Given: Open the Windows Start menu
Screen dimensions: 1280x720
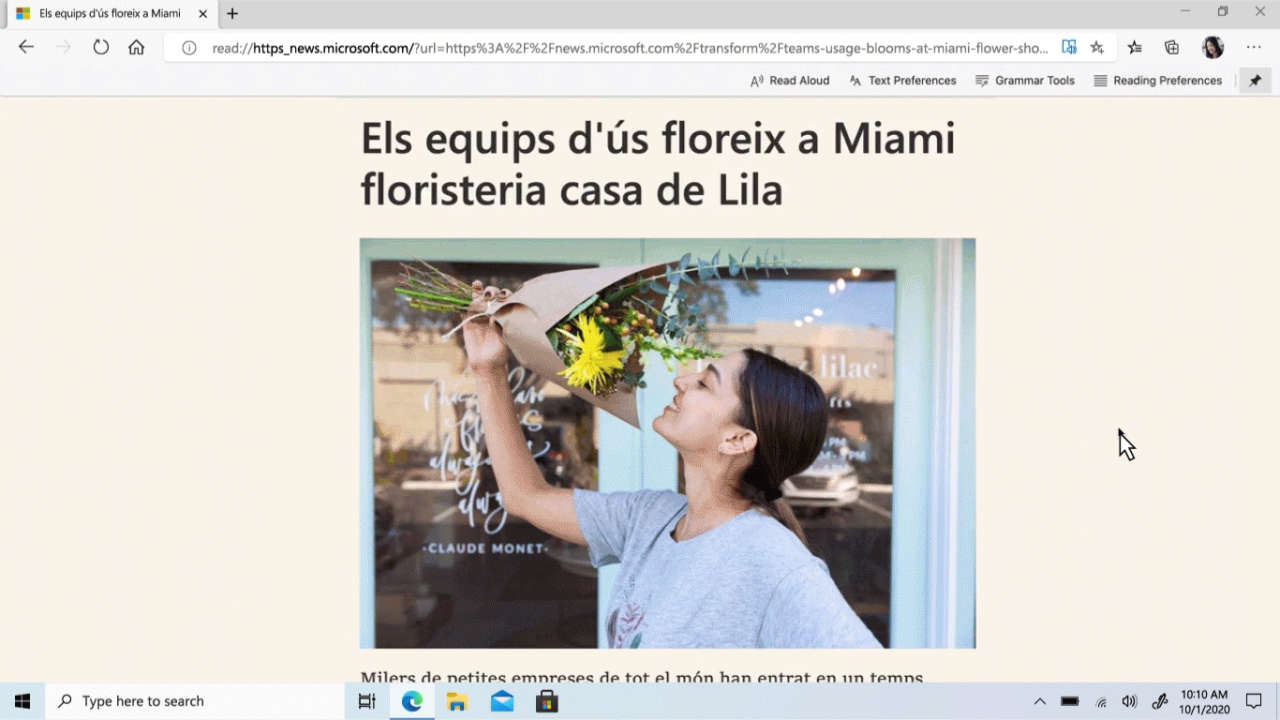Looking at the screenshot, I should coord(23,701).
